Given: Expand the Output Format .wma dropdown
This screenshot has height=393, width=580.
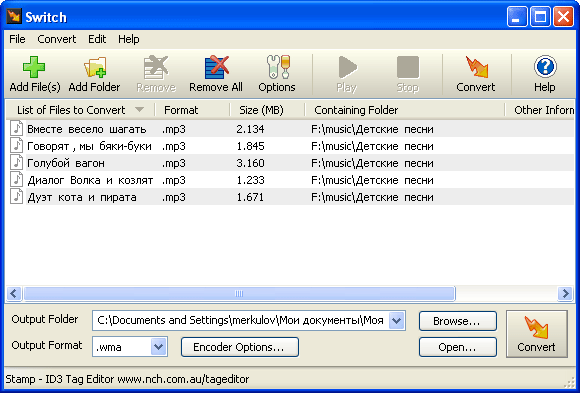Looking at the screenshot, I should point(159,347).
